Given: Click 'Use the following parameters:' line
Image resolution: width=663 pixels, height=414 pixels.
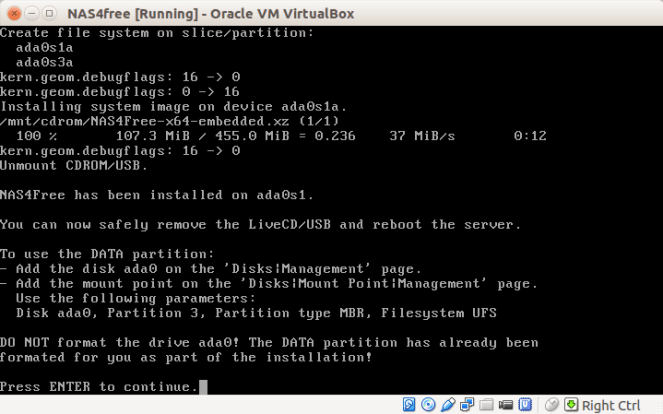Looking at the screenshot, I should [136, 298].
